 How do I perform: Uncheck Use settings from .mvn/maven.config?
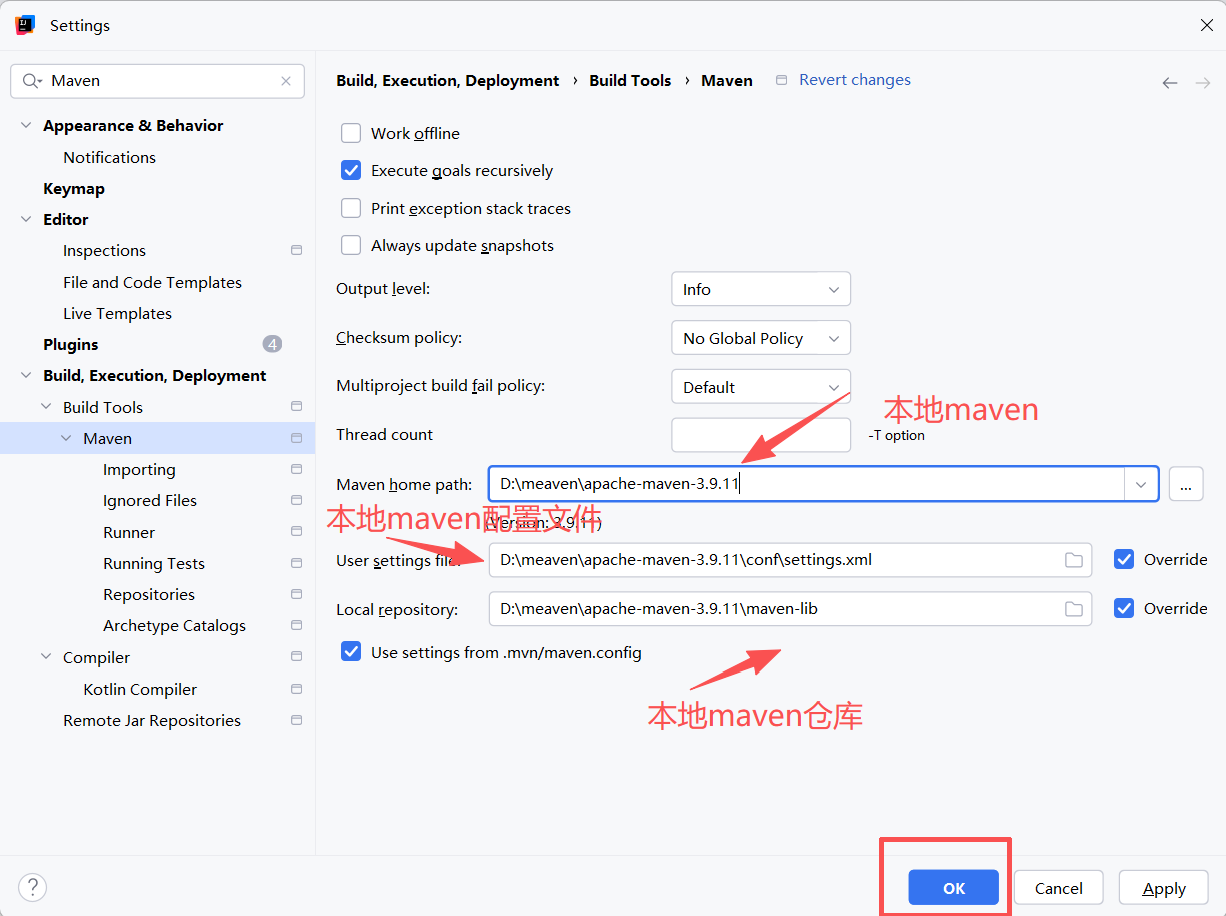(x=351, y=652)
